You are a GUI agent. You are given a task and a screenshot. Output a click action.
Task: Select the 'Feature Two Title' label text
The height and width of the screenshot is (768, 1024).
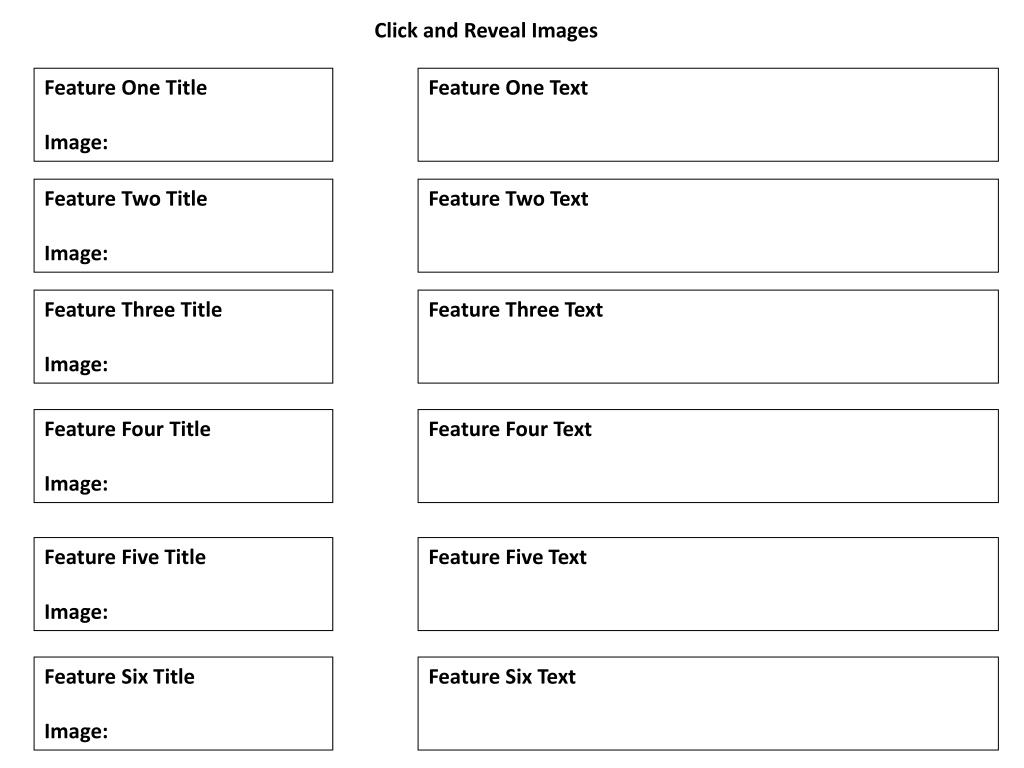126,199
